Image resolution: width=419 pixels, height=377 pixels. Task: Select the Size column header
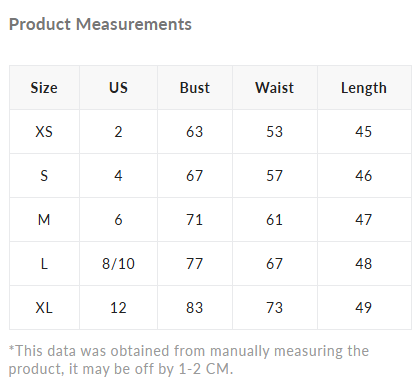tap(44, 88)
